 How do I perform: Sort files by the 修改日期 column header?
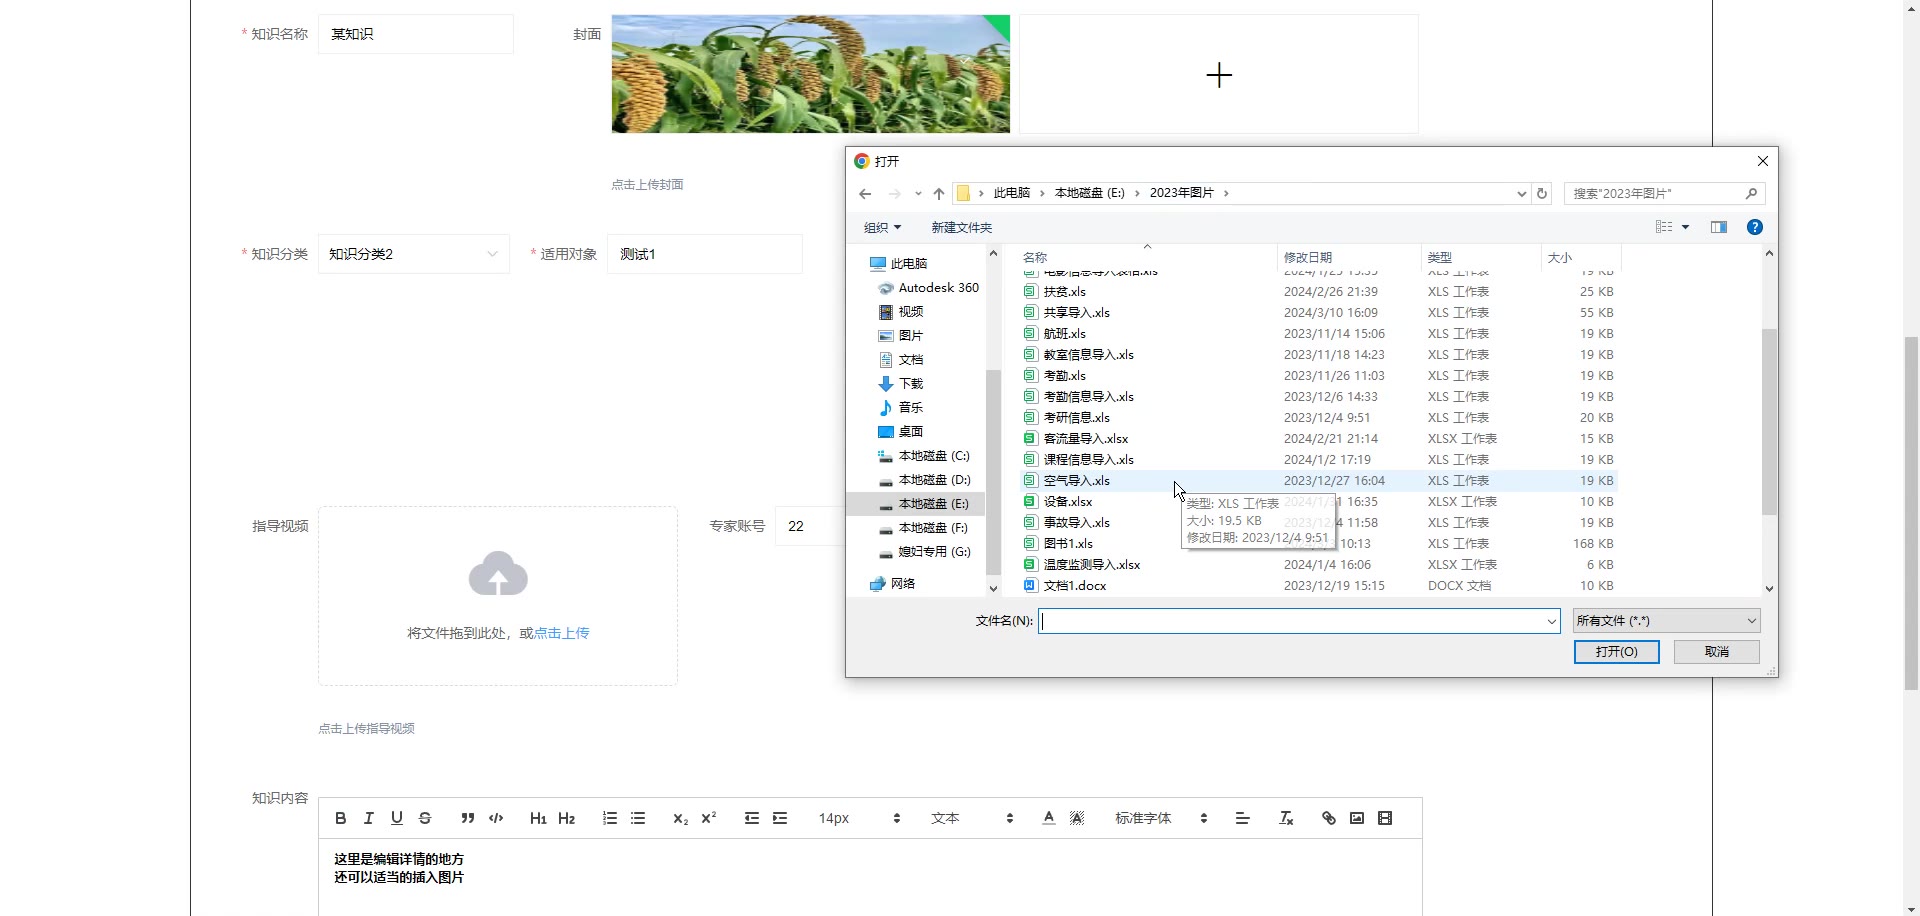click(x=1350, y=257)
